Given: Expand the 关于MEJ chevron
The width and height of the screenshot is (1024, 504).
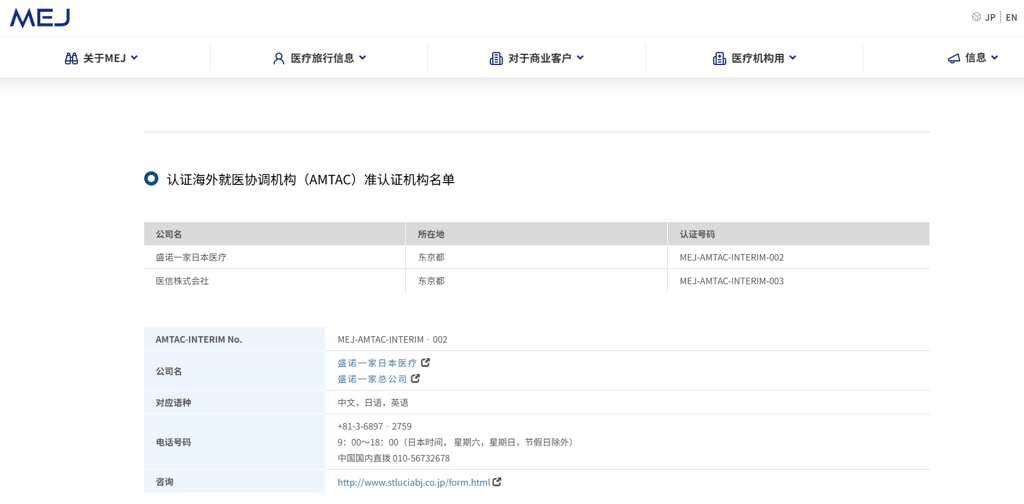Looking at the screenshot, I should point(135,57).
